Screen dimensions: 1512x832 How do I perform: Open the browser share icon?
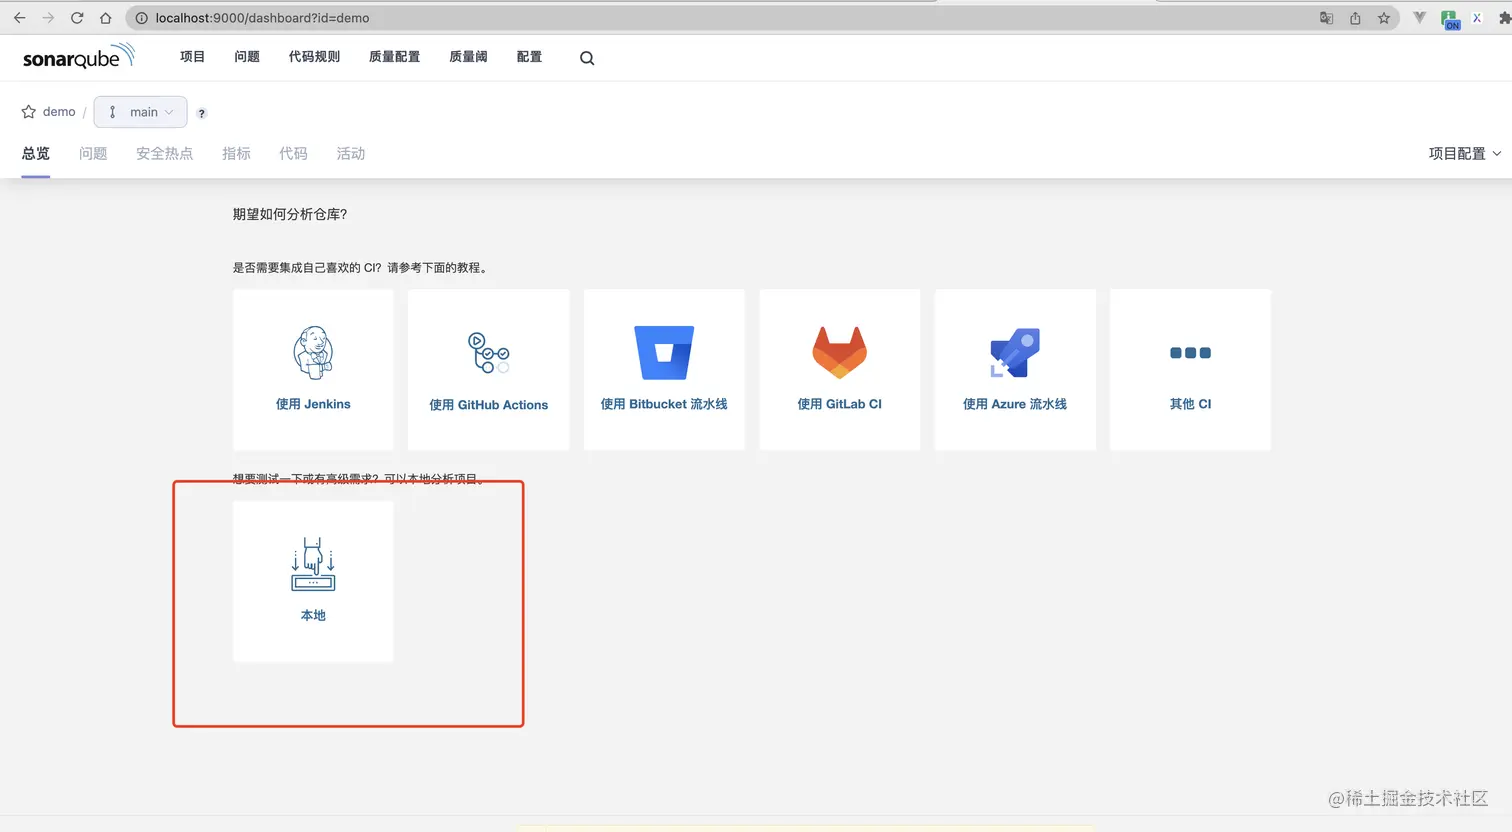click(1355, 18)
